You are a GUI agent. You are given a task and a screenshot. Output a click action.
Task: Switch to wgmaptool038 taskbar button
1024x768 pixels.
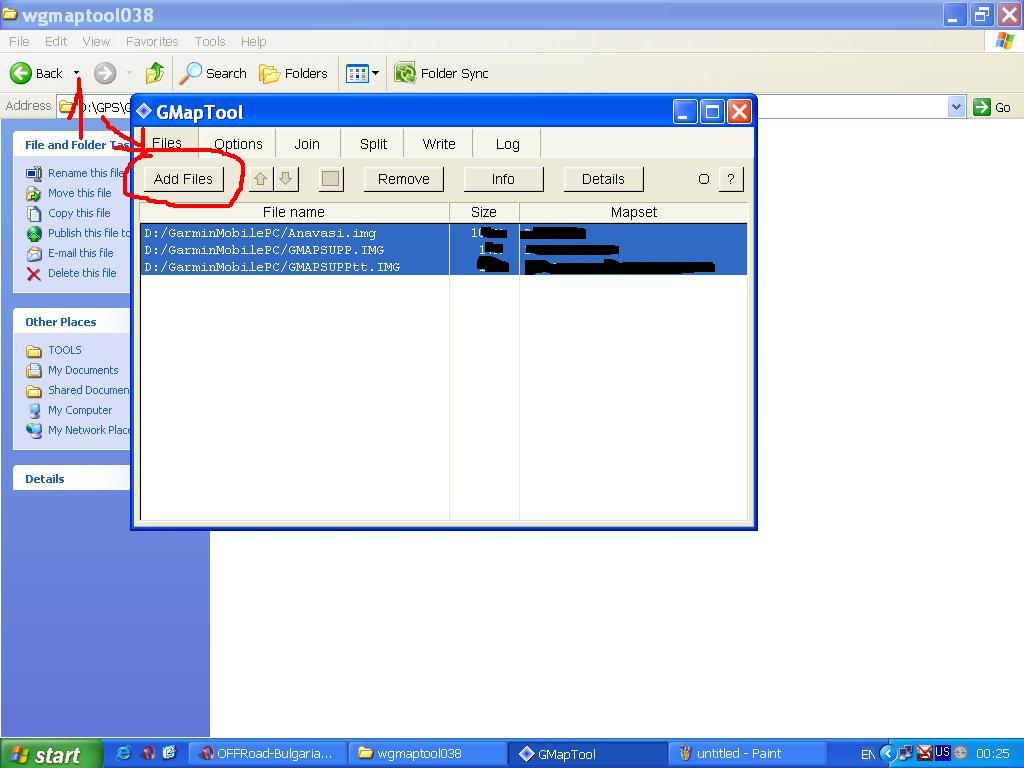coord(428,754)
